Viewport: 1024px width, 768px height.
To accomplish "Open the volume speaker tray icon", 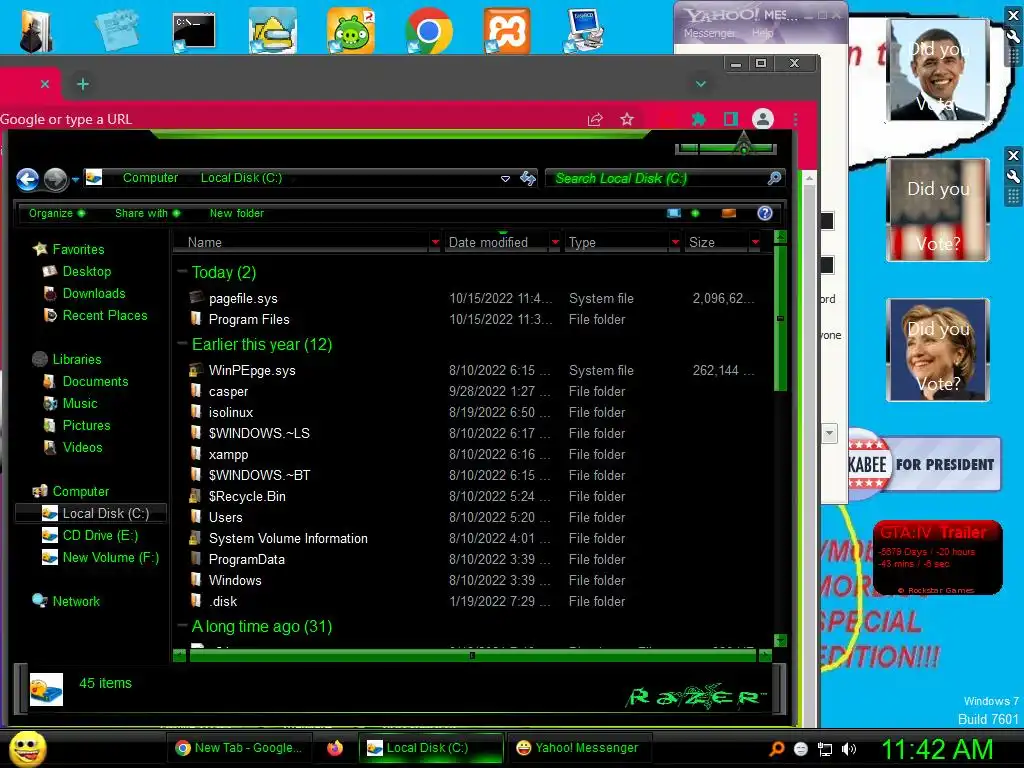I will 849,749.
